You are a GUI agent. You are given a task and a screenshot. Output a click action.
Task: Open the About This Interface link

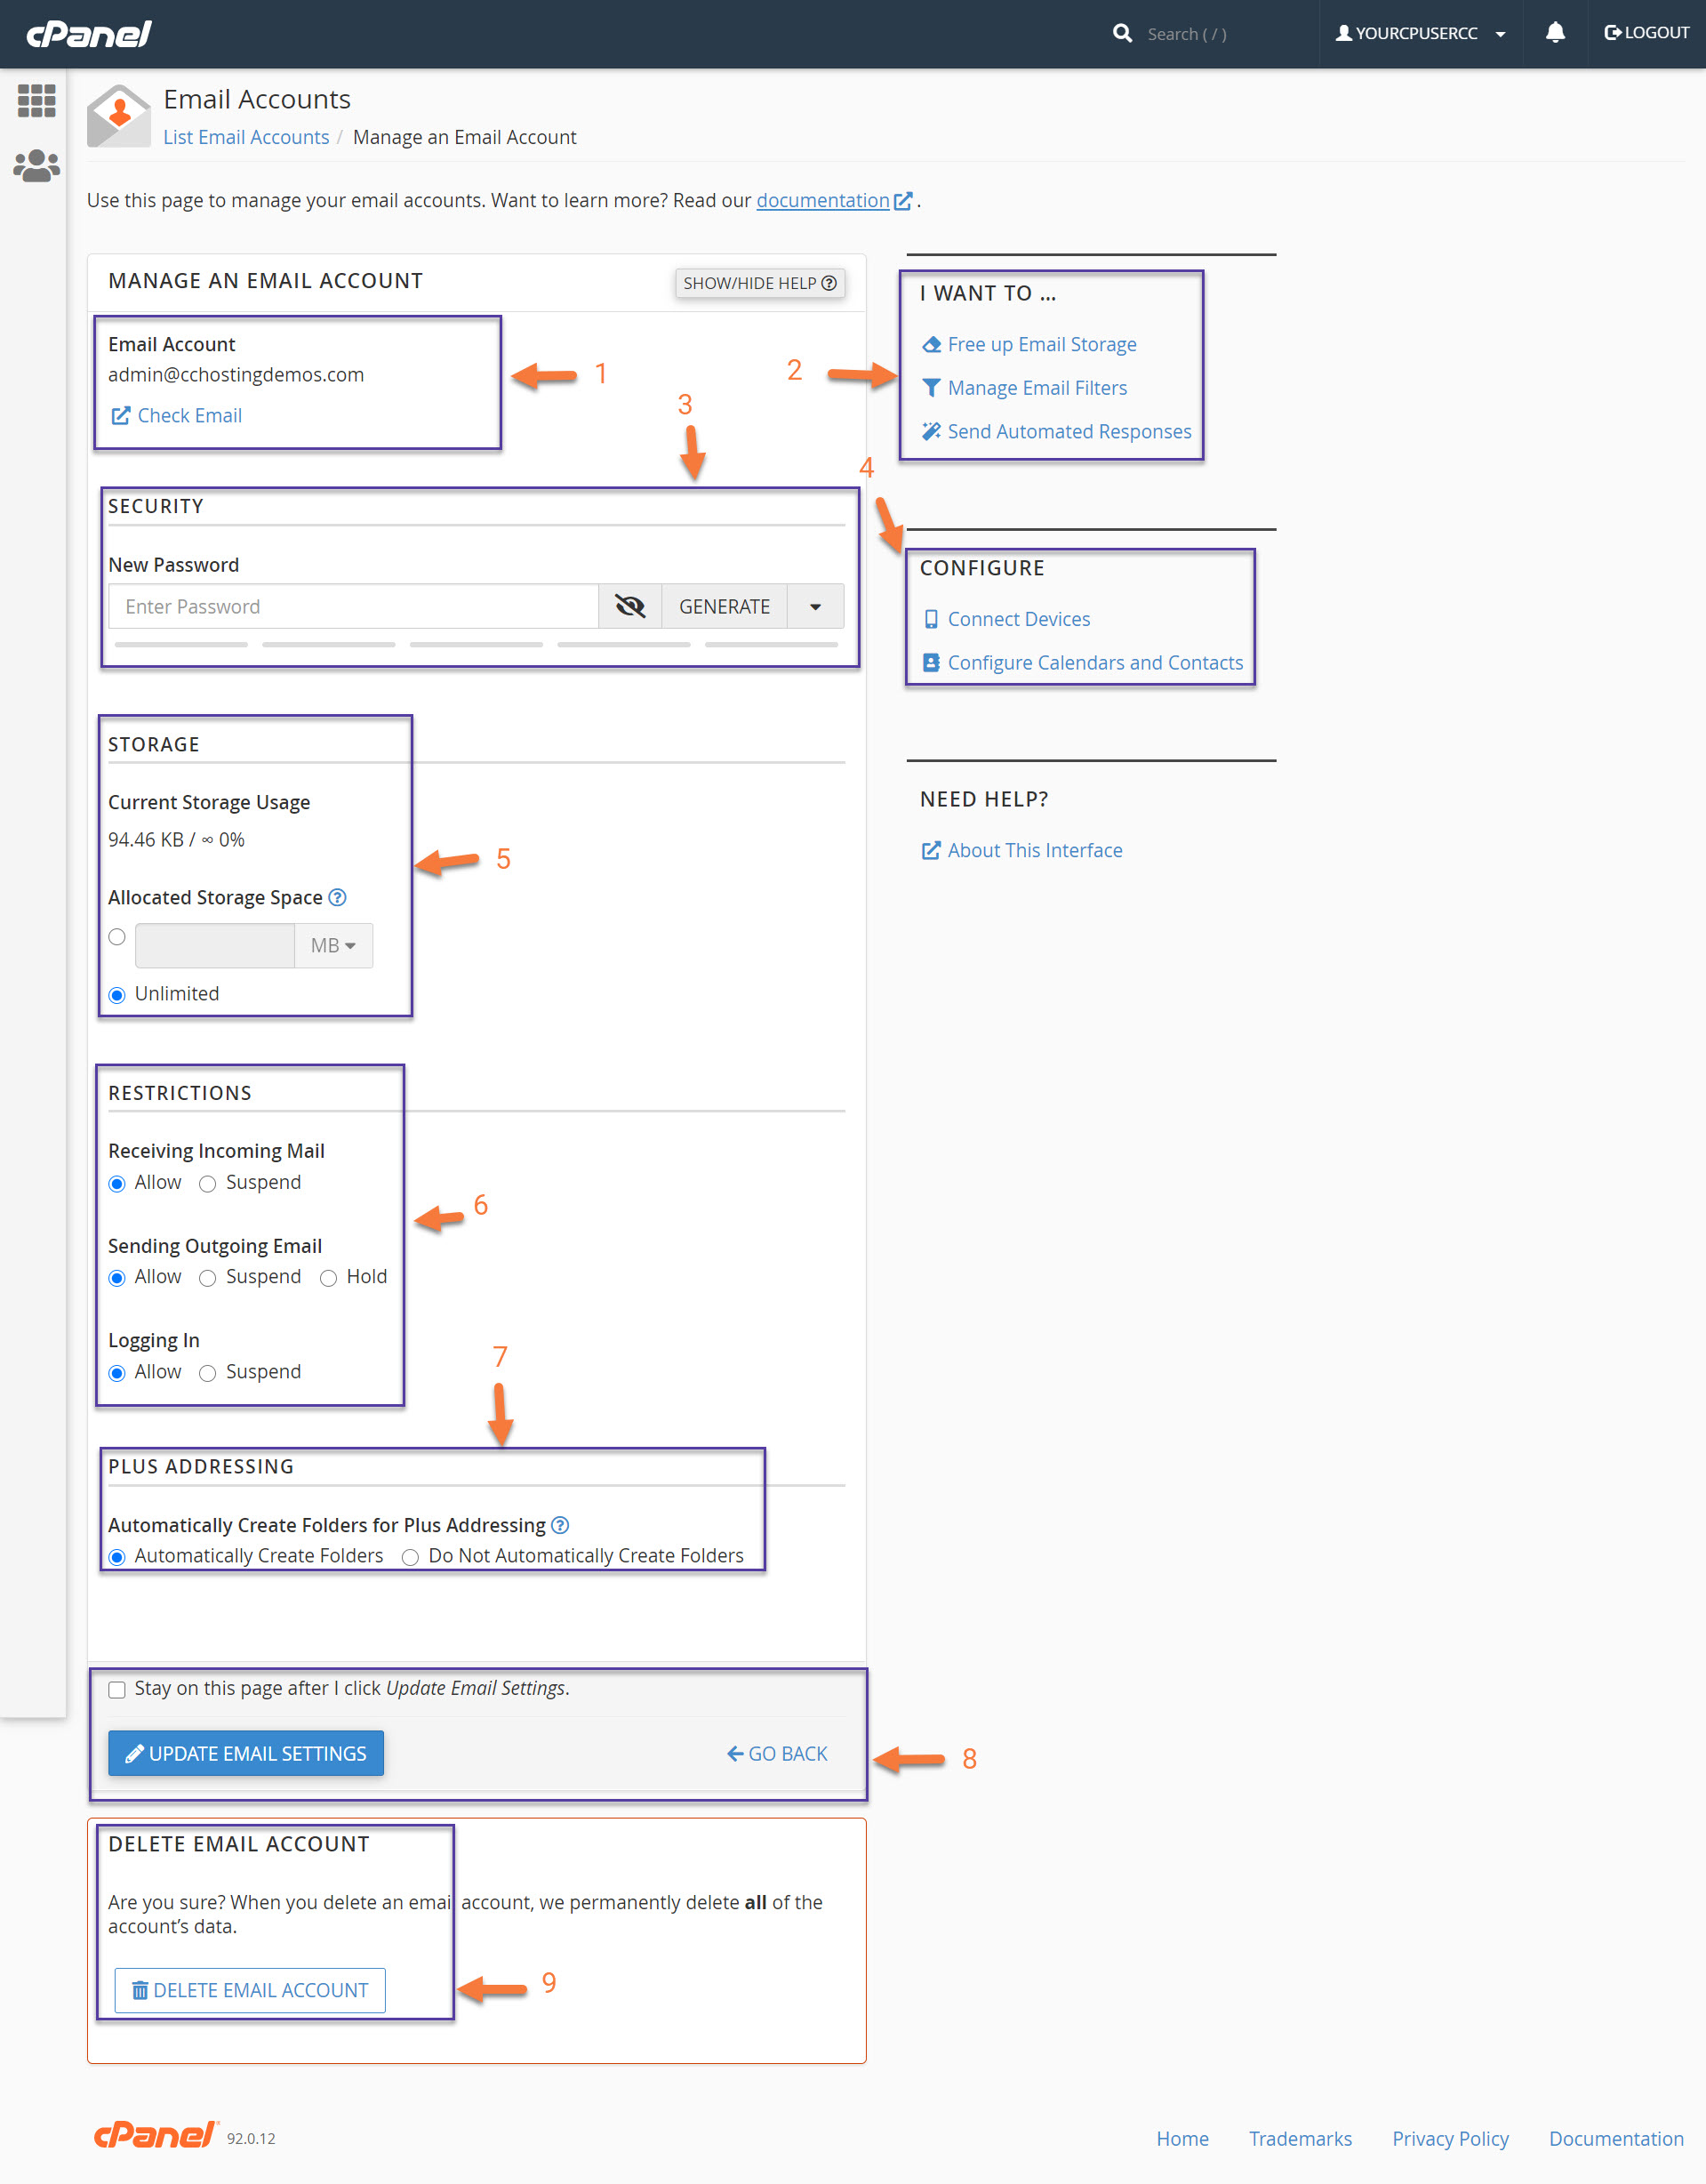[x=1035, y=850]
